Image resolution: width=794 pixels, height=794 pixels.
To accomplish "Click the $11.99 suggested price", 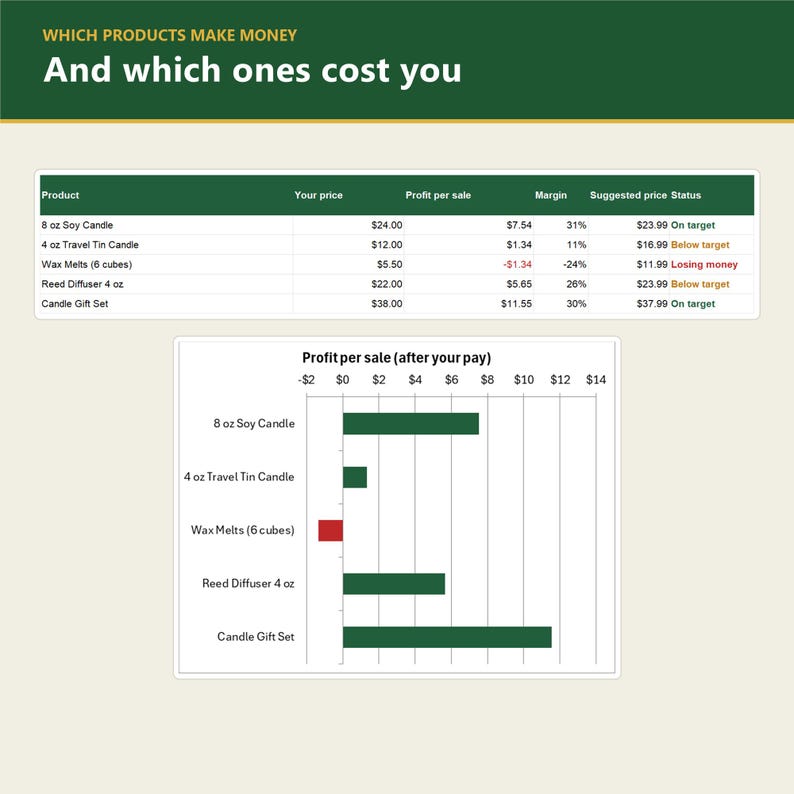I will point(652,264).
